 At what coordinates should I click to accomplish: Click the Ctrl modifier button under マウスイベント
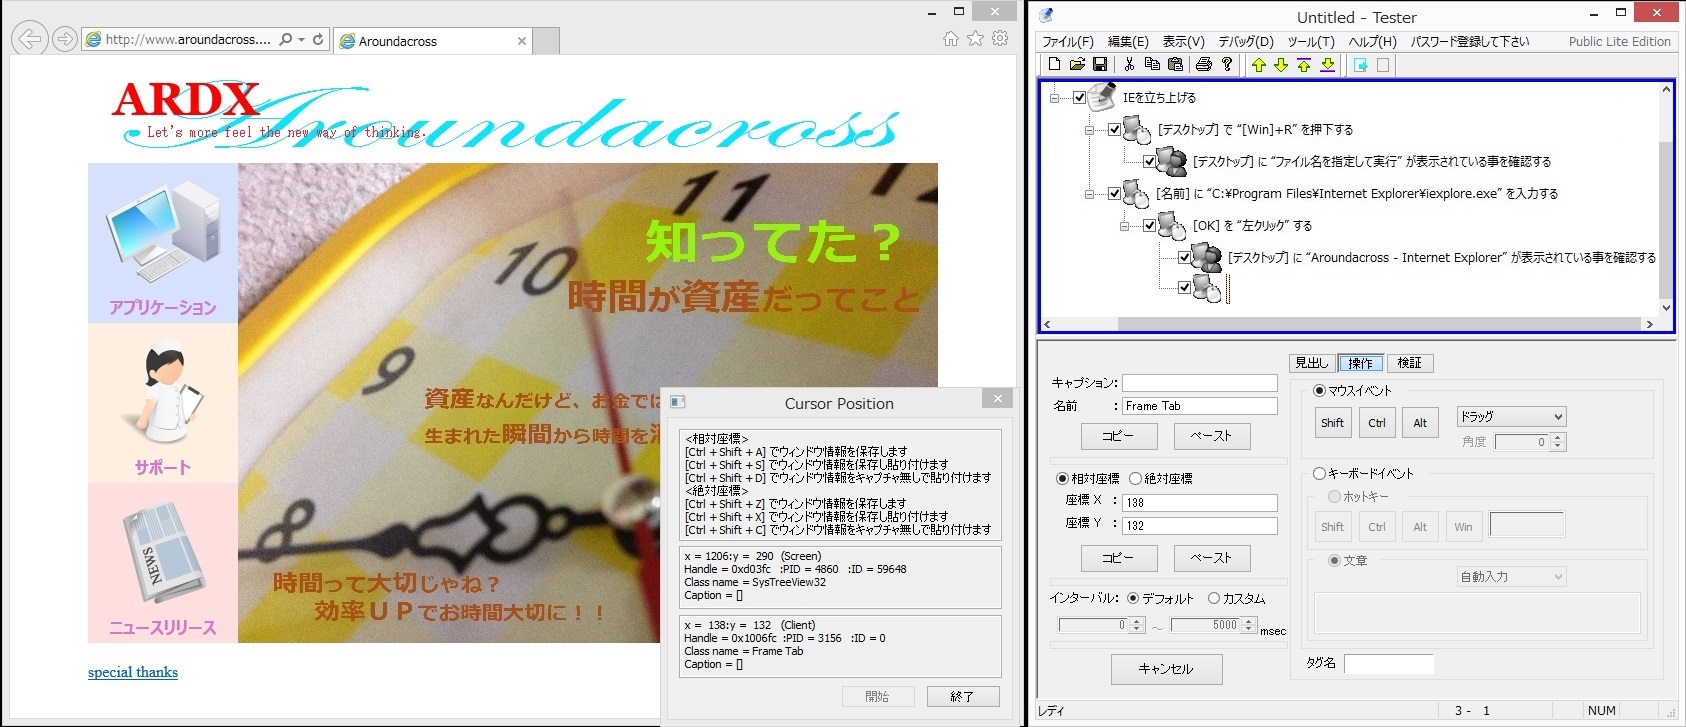(x=1377, y=423)
